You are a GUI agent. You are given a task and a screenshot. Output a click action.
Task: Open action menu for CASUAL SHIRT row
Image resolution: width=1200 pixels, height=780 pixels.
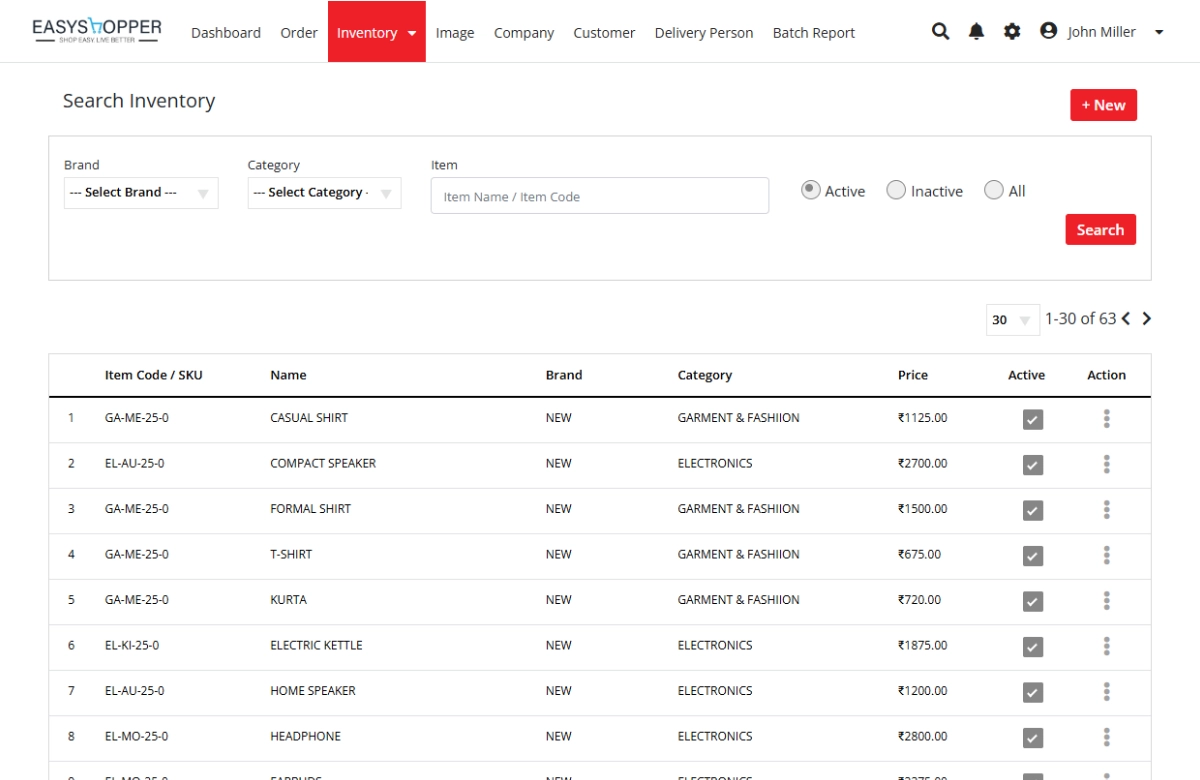[x=1106, y=419]
